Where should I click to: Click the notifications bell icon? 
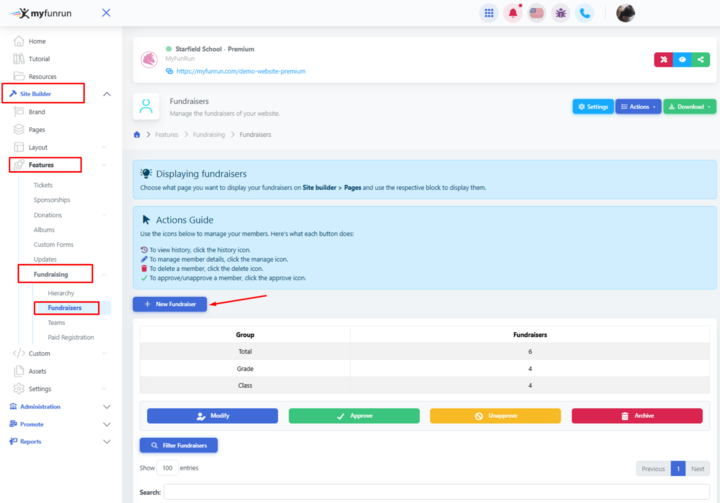513,13
